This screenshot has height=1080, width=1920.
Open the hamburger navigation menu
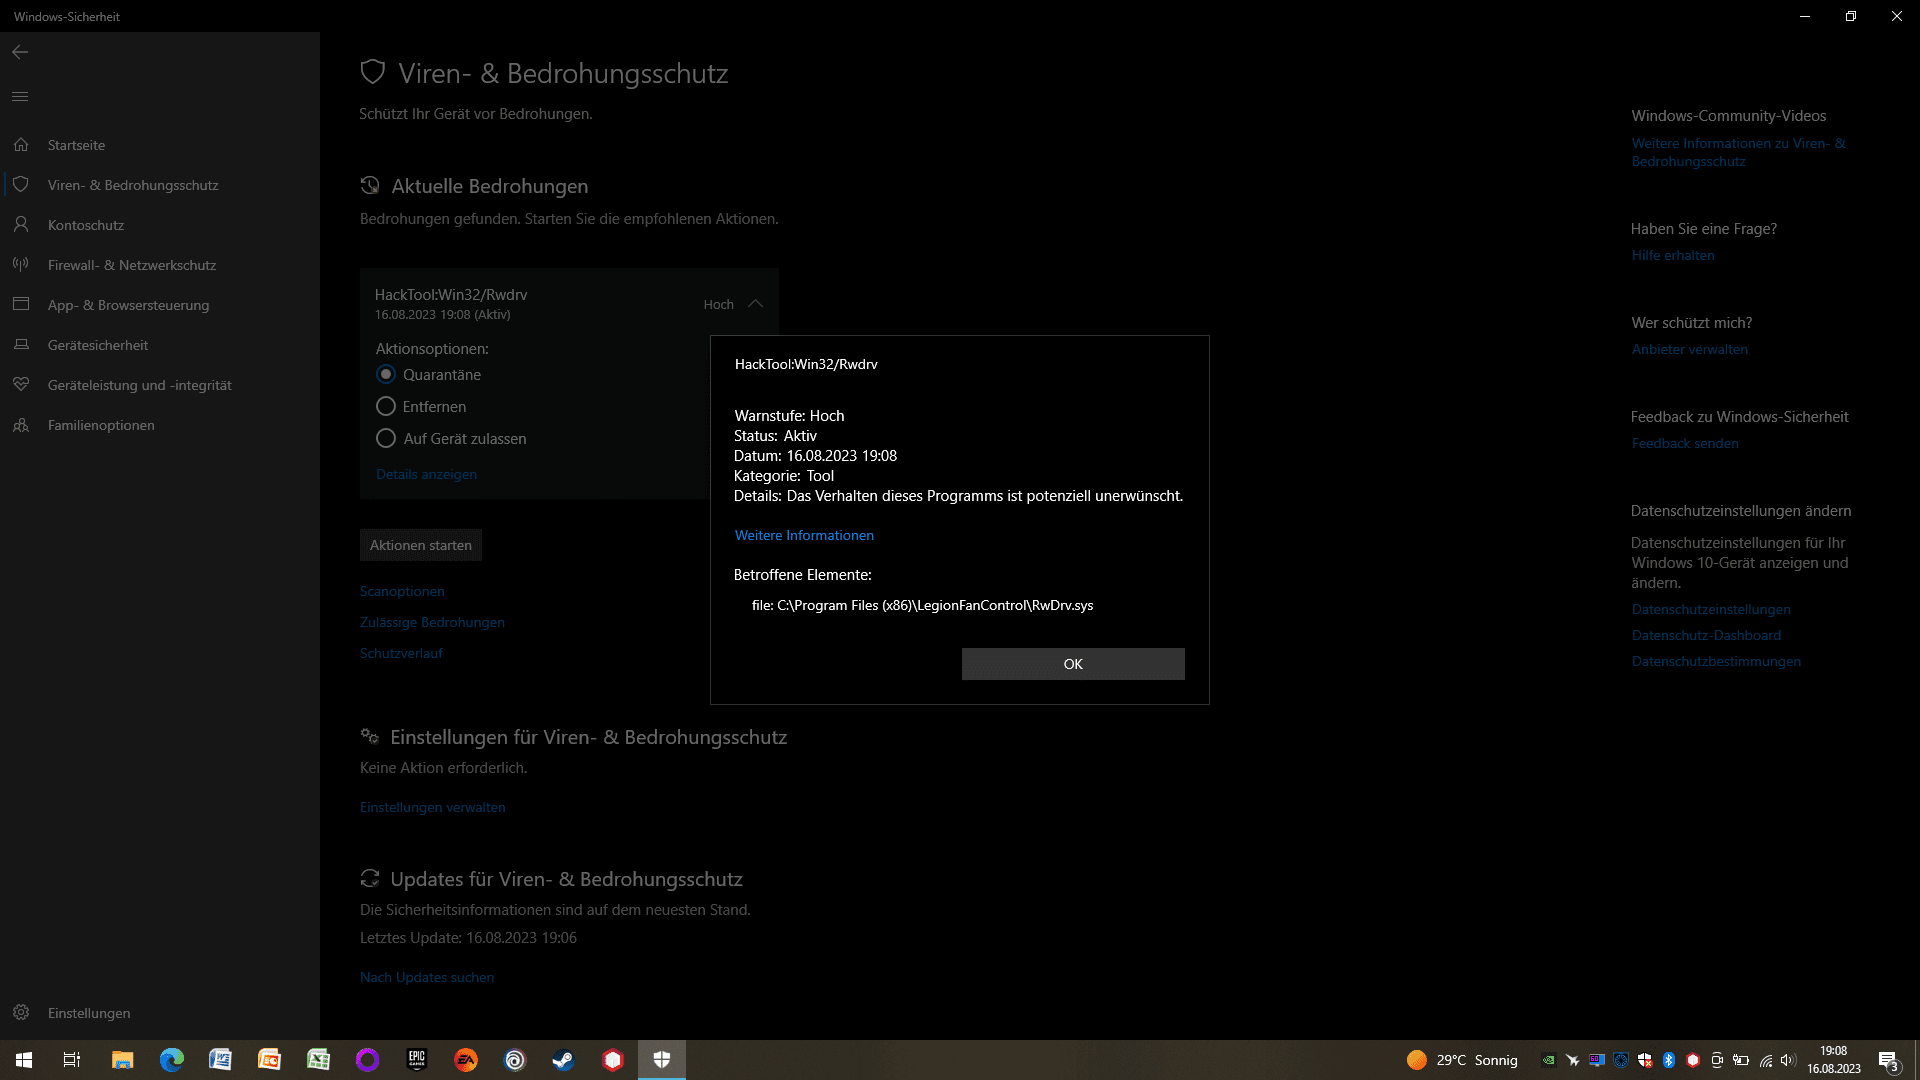click(20, 96)
